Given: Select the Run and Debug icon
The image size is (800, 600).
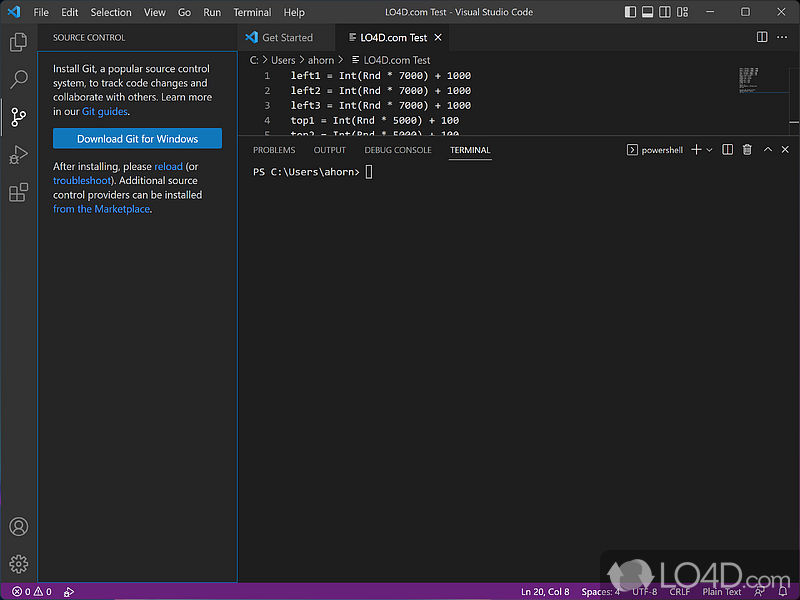Looking at the screenshot, I should click(18, 155).
